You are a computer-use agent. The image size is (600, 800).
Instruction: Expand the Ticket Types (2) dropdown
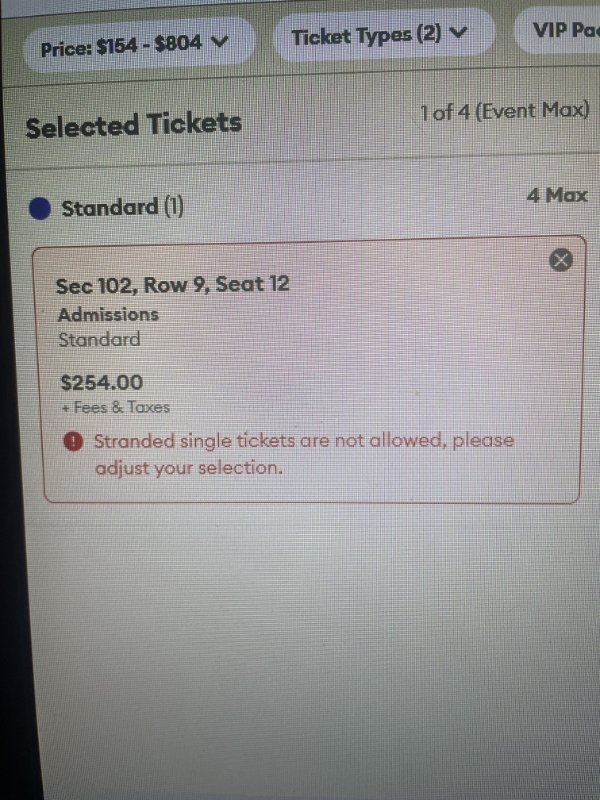click(379, 36)
